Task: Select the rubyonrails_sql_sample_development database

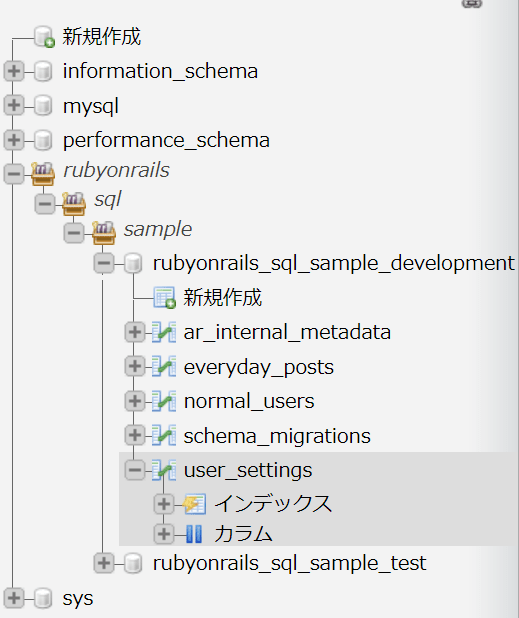Action: click(x=334, y=263)
